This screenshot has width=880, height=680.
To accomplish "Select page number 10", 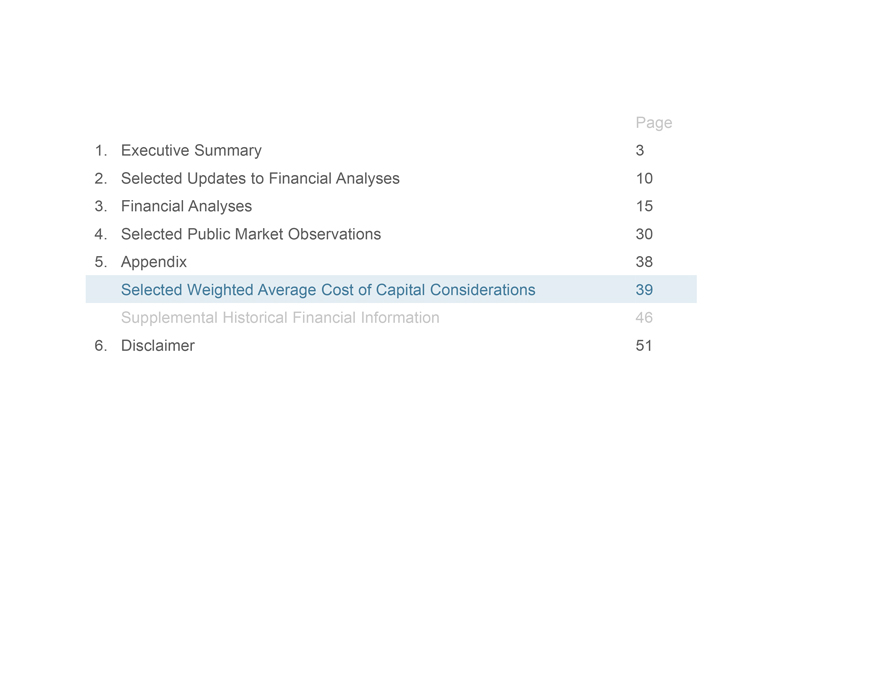I will pyautogui.click(x=644, y=179).
